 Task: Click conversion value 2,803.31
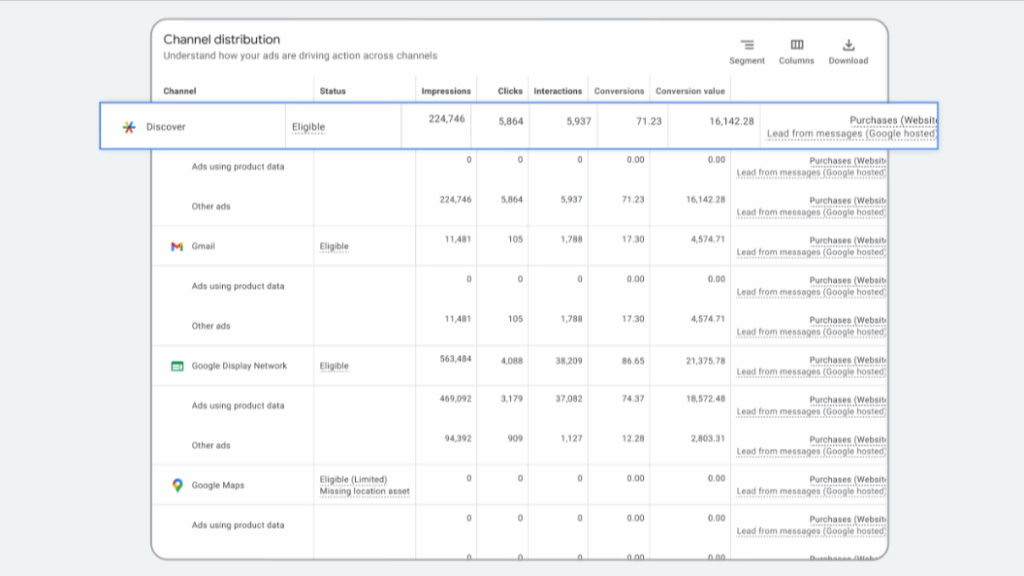[708, 438]
